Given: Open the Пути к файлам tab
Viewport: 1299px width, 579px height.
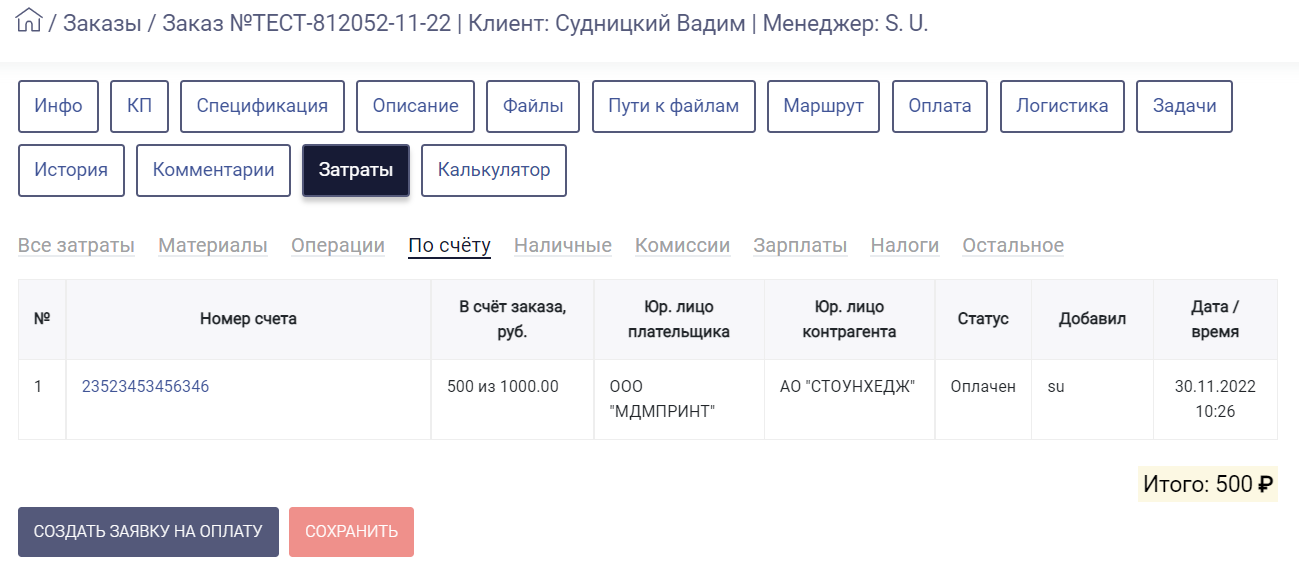Looking at the screenshot, I should coord(674,106).
